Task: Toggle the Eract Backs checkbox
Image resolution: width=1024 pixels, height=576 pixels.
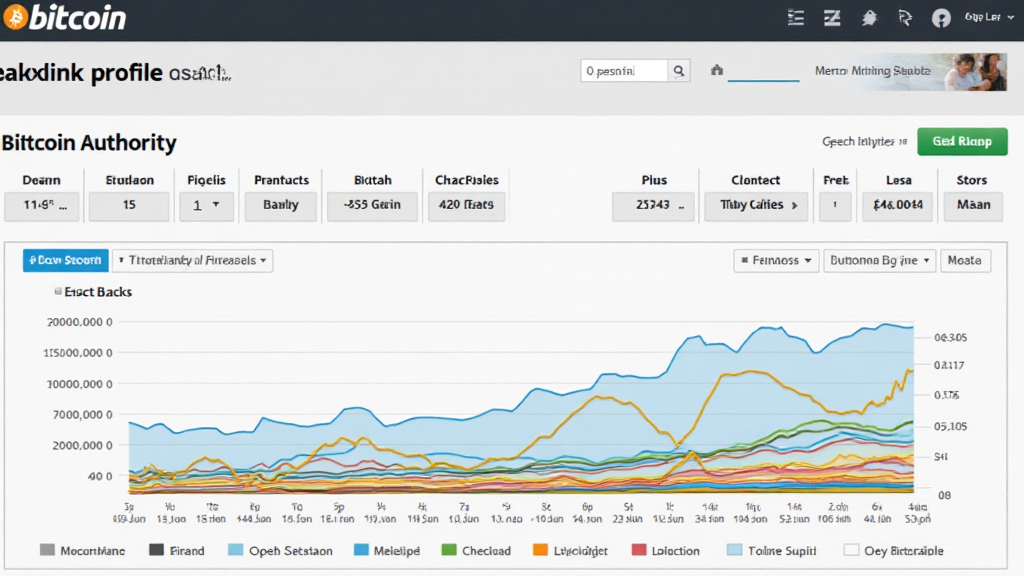Action: pyautogui.click(x=57, y=292)
